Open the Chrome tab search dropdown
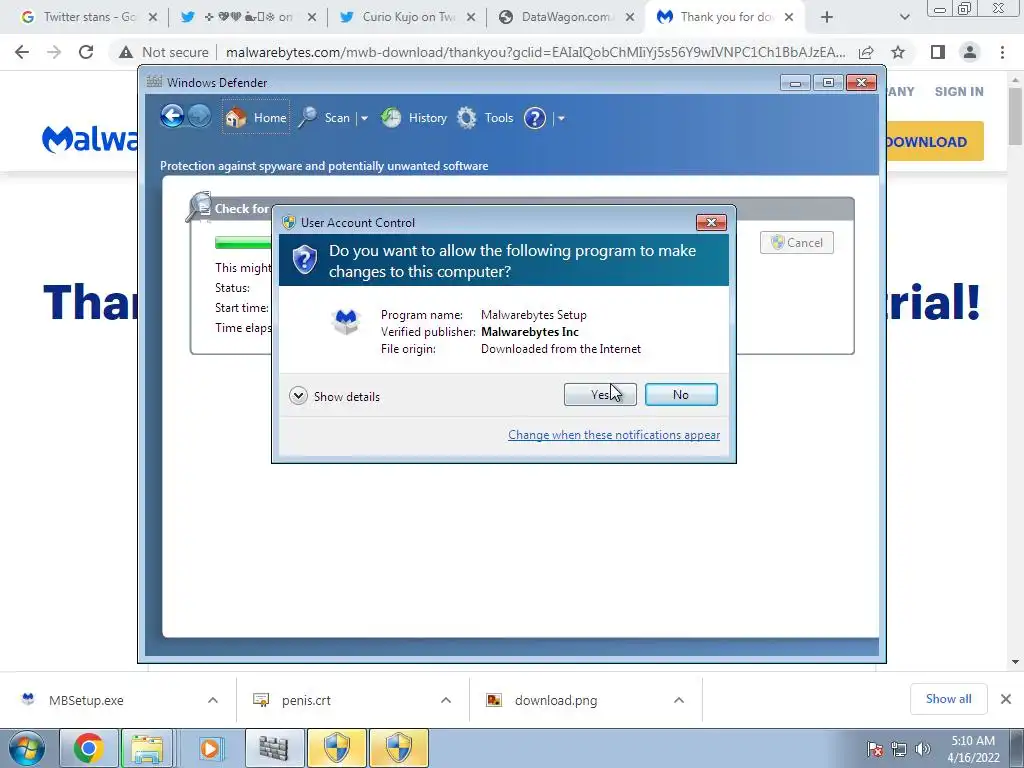 coord(904,18)
